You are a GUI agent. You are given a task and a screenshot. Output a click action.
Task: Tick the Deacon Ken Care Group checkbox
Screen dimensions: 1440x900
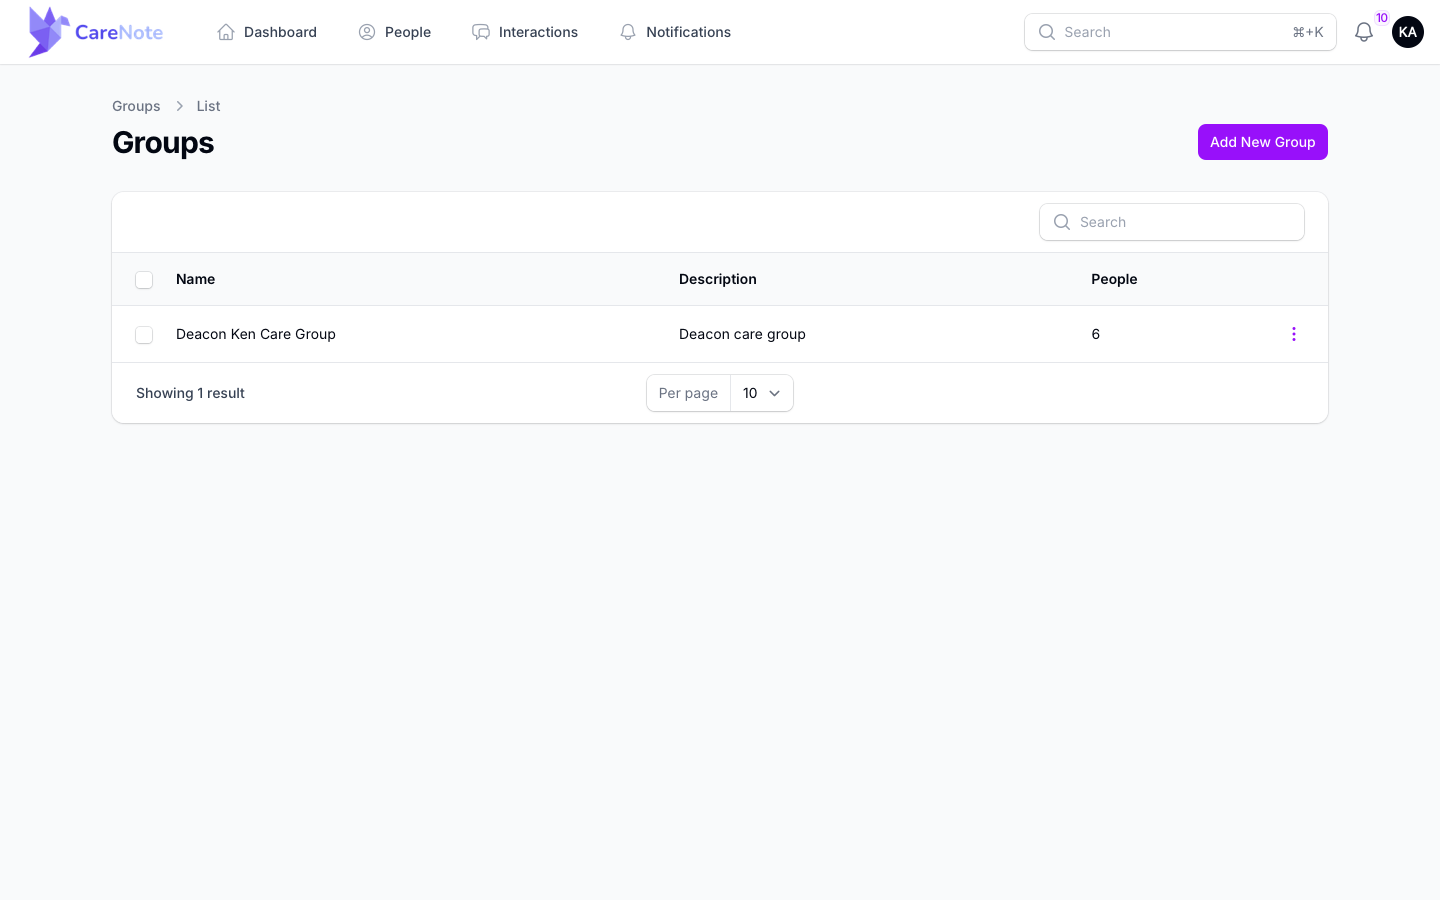pos(144,335)
